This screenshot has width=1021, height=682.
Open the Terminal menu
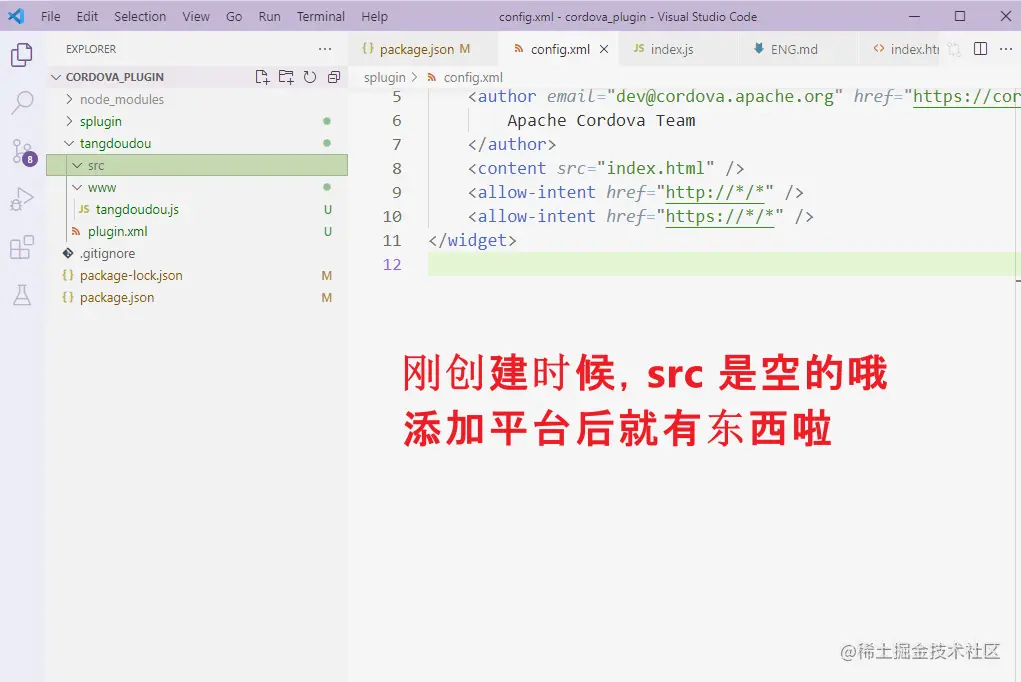321,16
